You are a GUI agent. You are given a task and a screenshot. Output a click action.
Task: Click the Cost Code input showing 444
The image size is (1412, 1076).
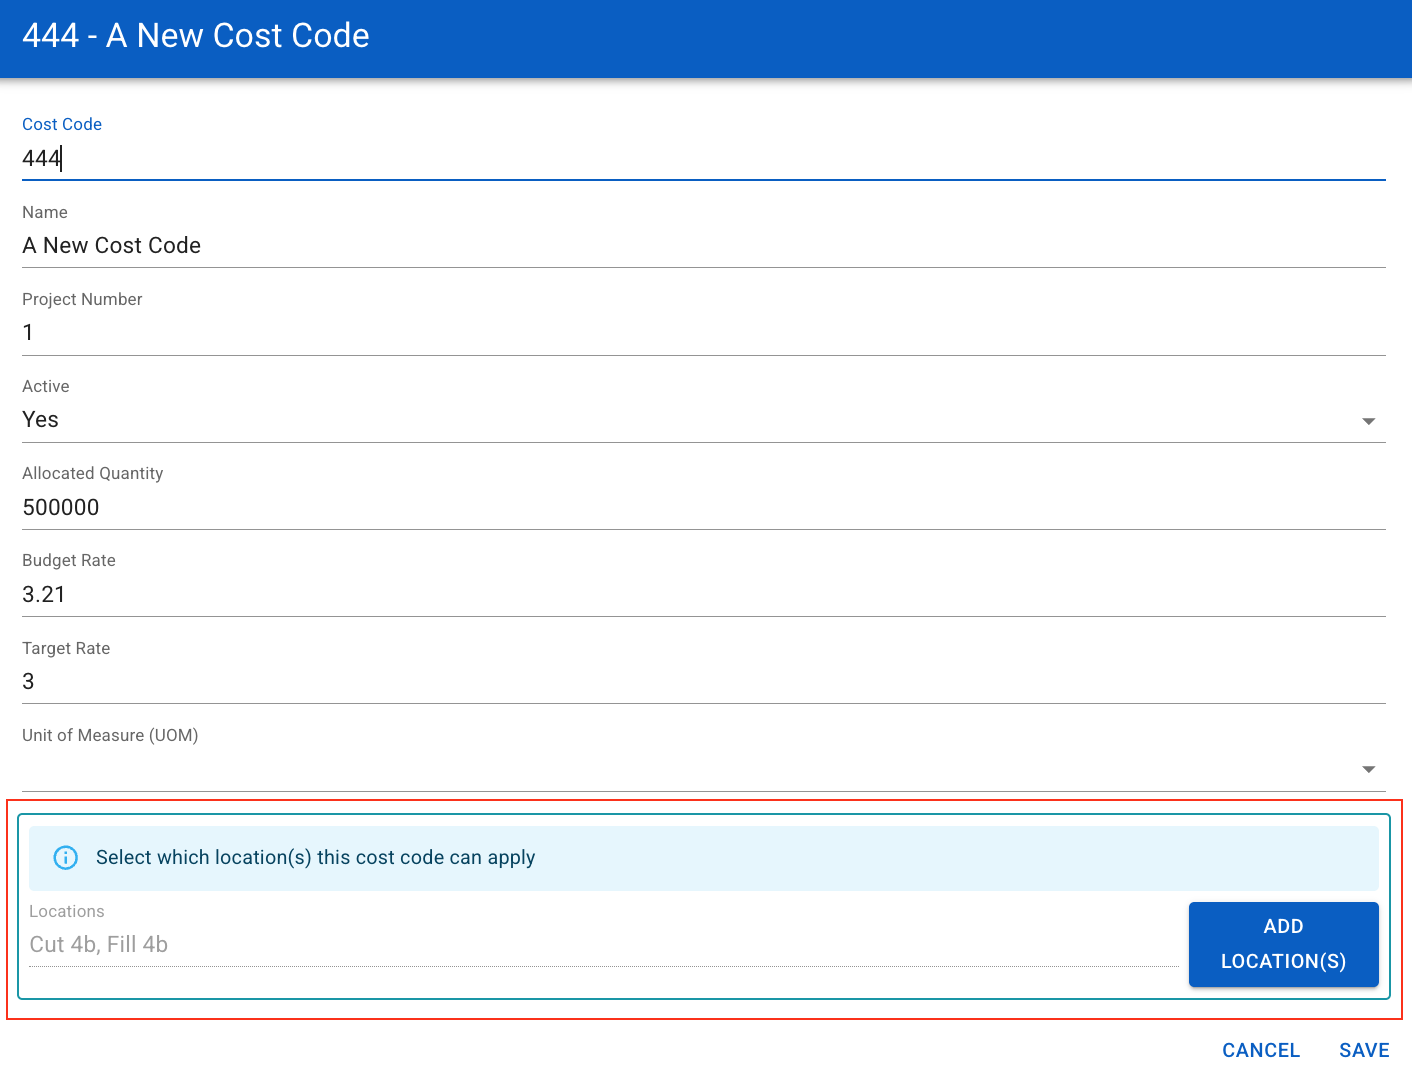click(700, 158)
